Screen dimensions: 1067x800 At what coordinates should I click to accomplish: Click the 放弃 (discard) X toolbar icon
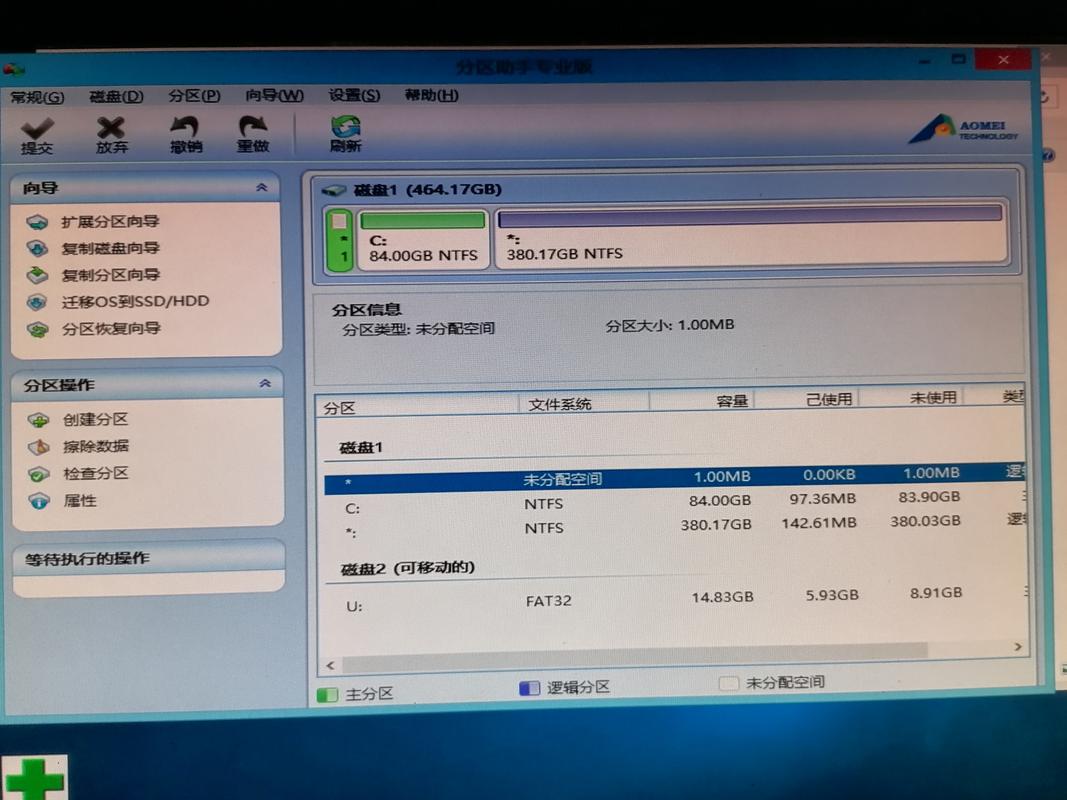coord(111,127)
